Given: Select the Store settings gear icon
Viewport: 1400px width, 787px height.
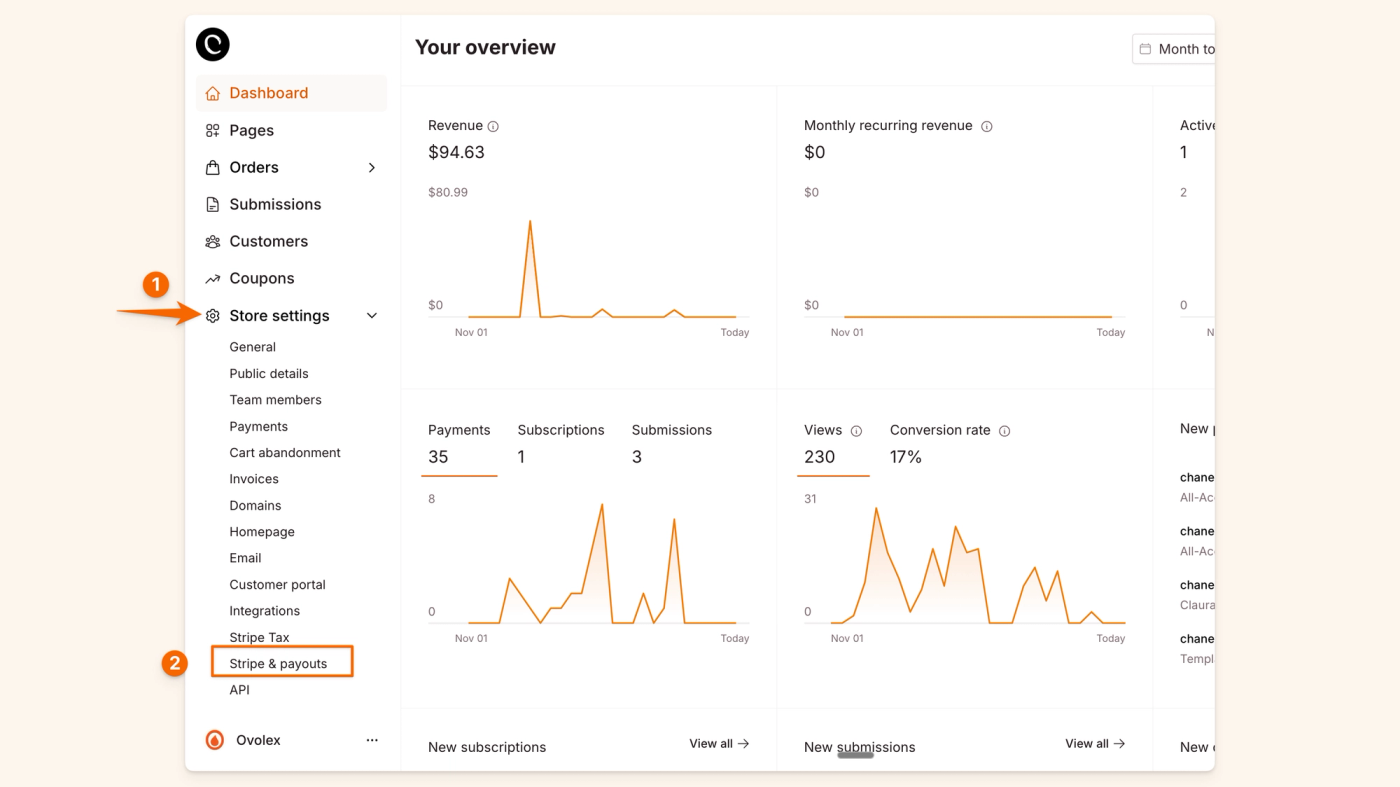Looking at the screenshot, I should [x=212, y=315].
